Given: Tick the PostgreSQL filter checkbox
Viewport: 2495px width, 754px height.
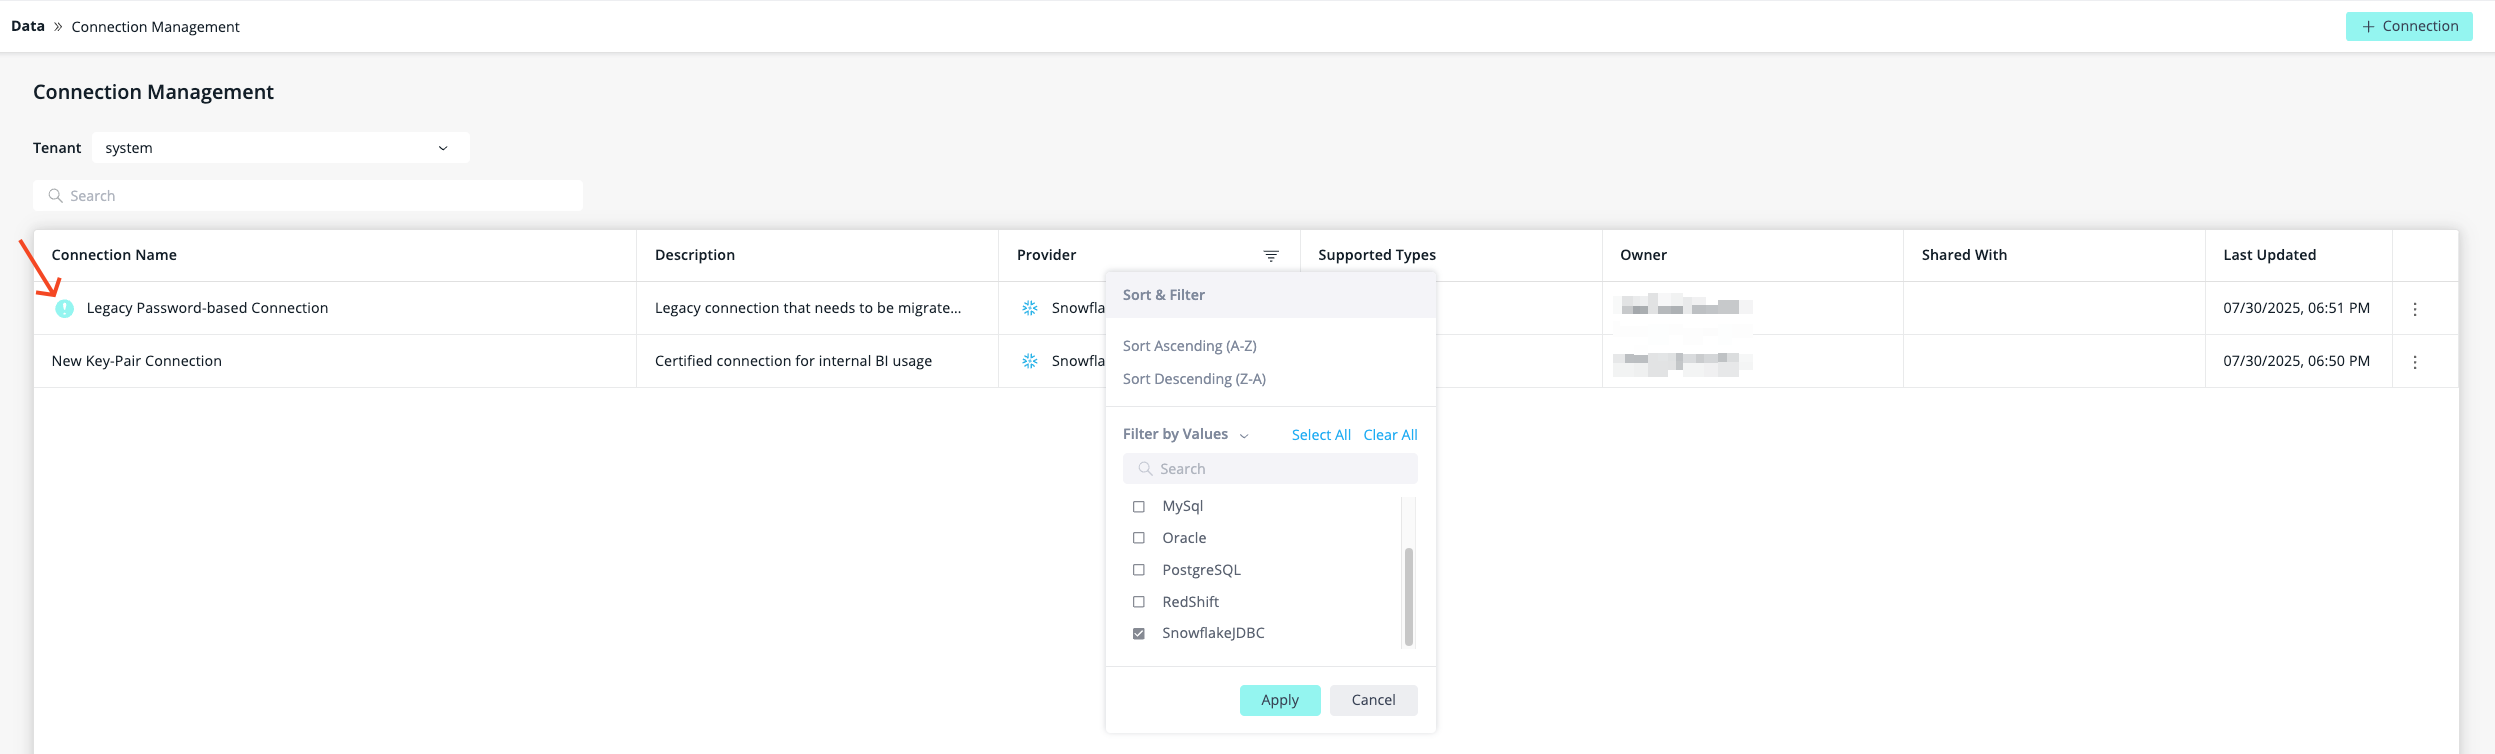Looking at the screenshot, I should pos(1139,570).
